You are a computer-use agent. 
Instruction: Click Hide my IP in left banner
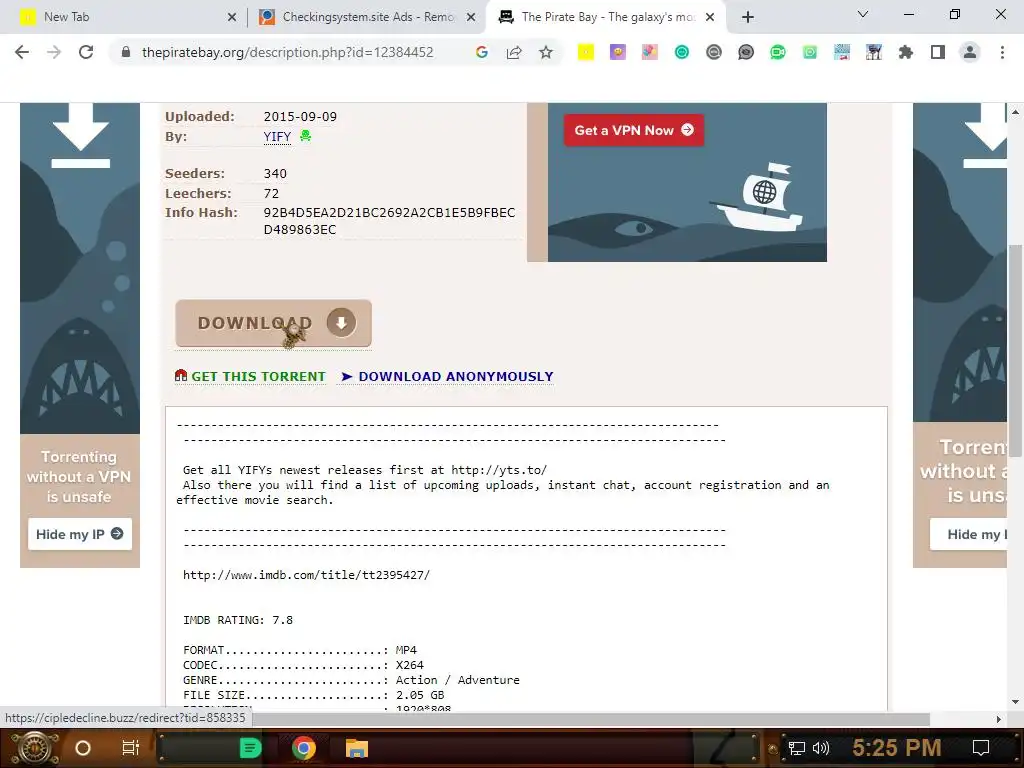(80, 534)
